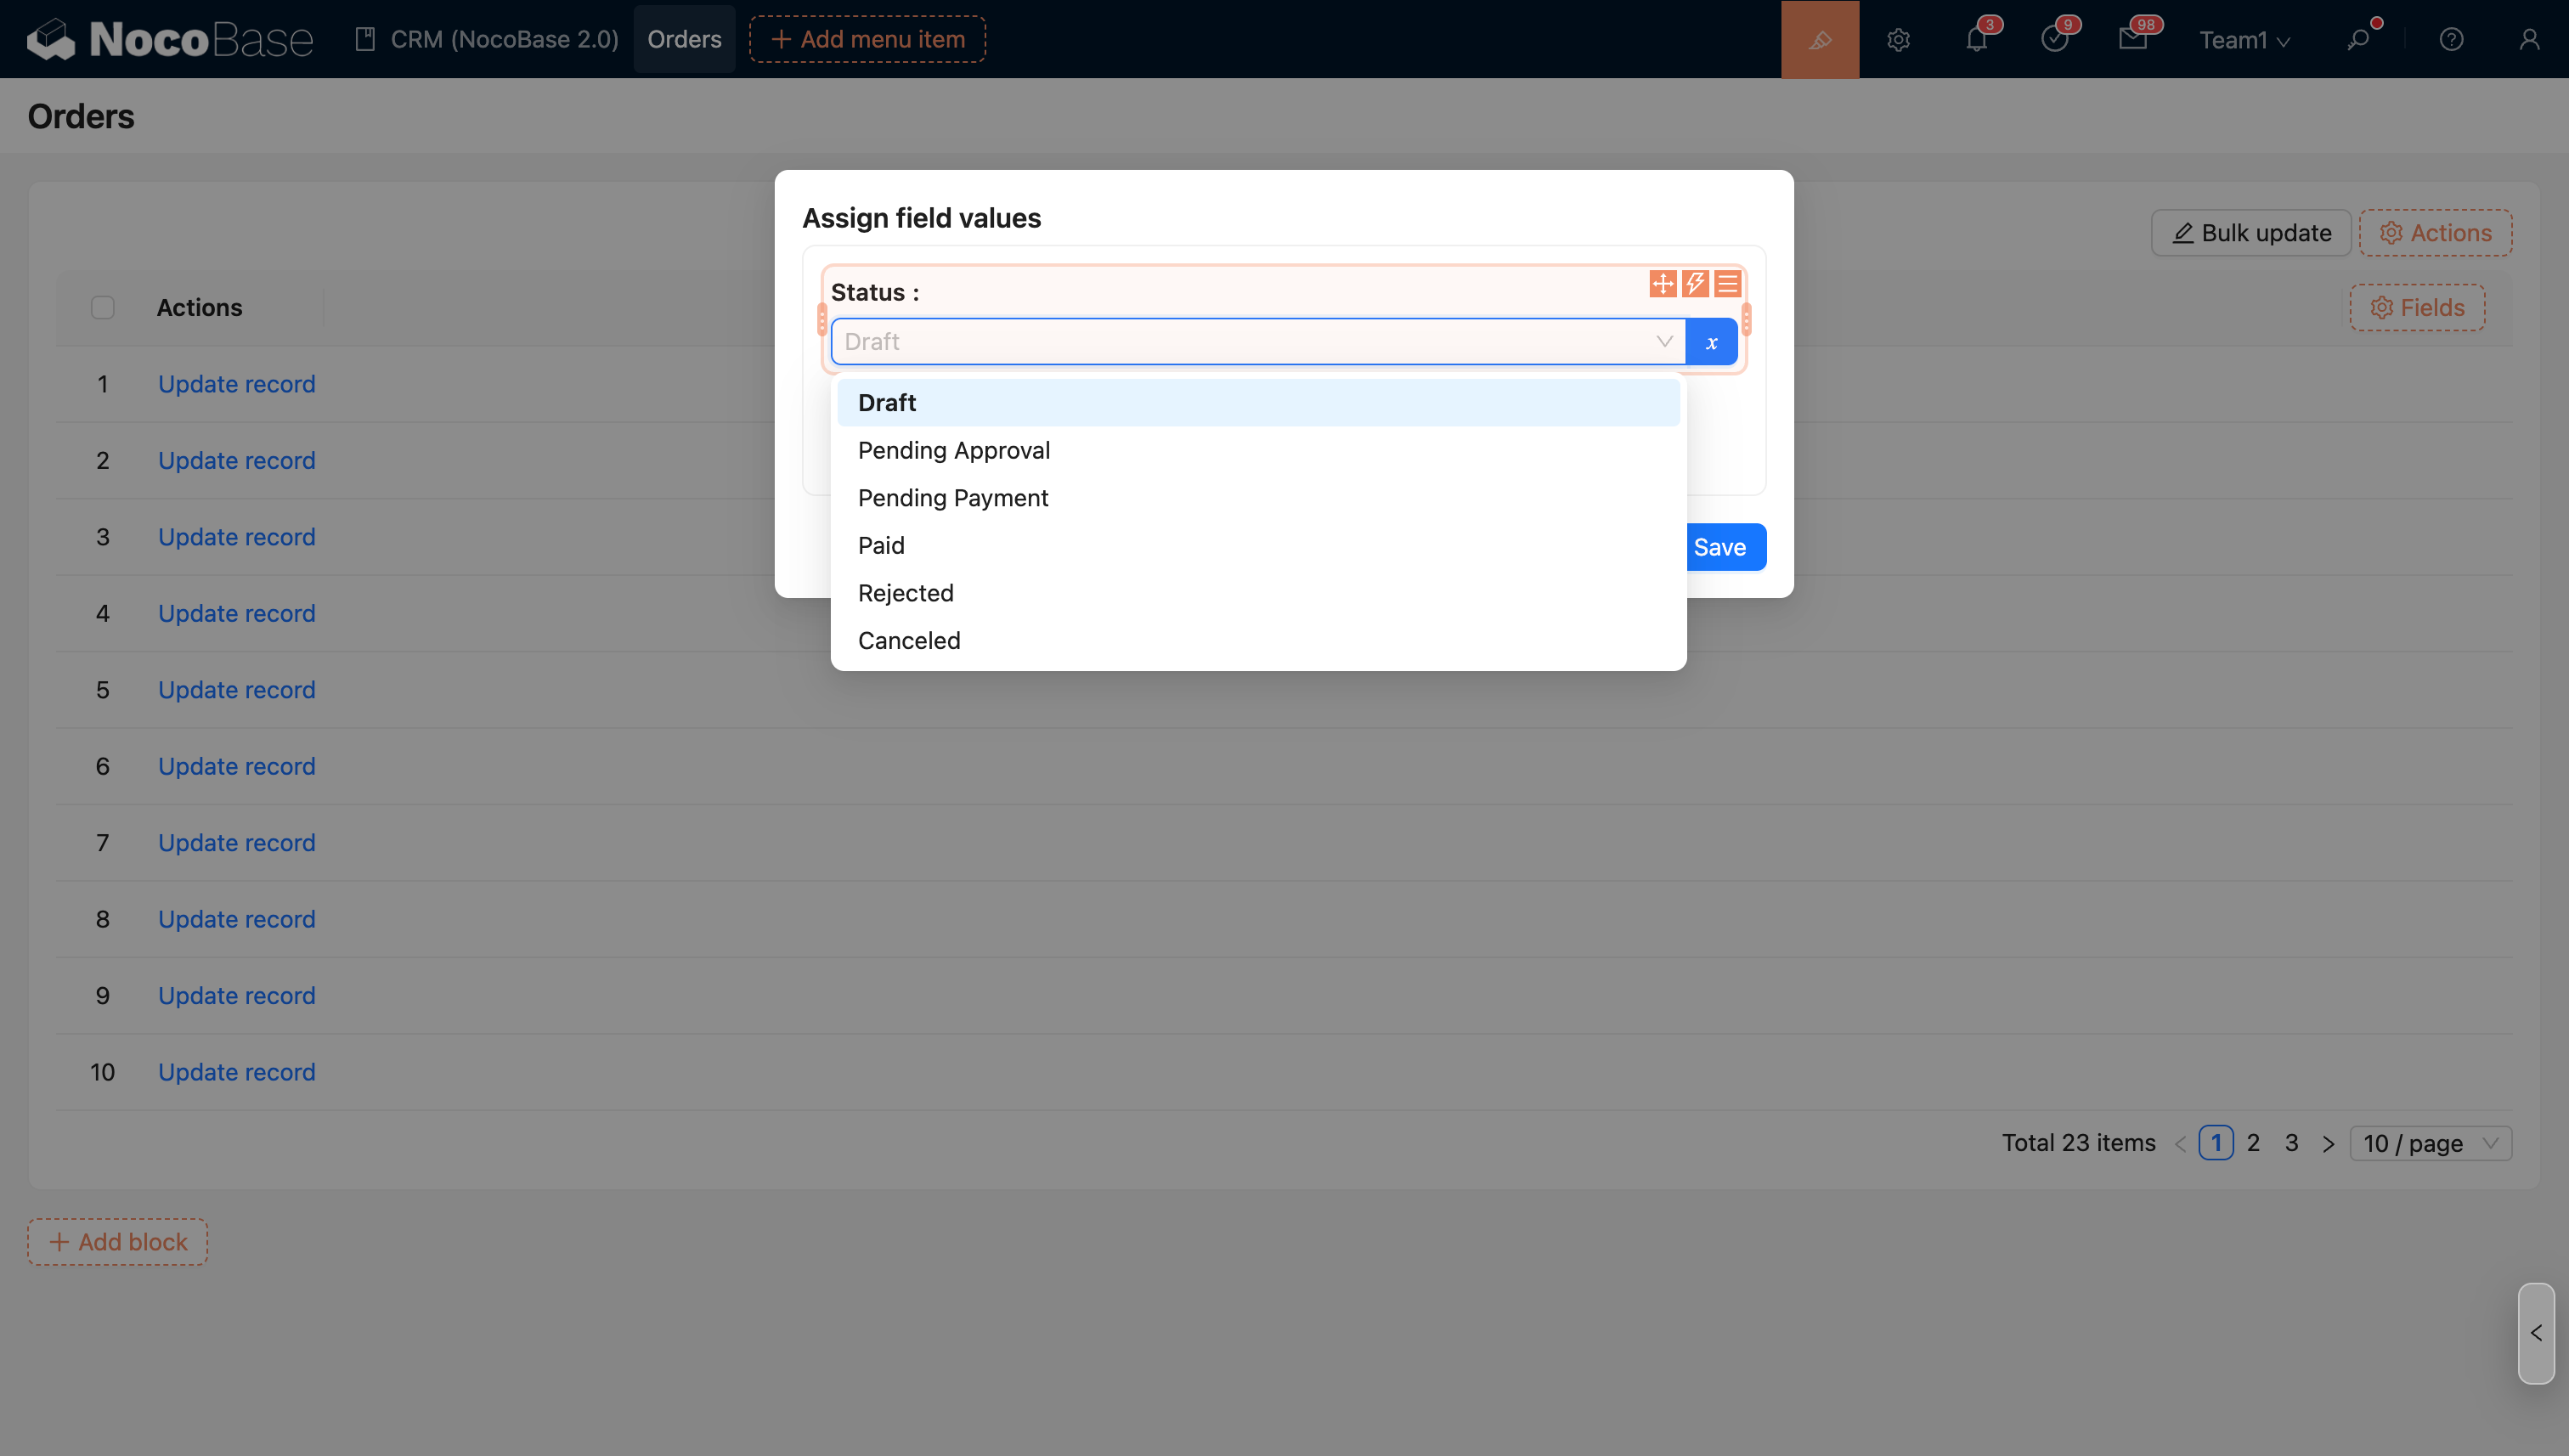Open the lightning linkage rules icon
This screenshot has height=1456, width=2569.
pyautogui.click(x=1695, y=284)
